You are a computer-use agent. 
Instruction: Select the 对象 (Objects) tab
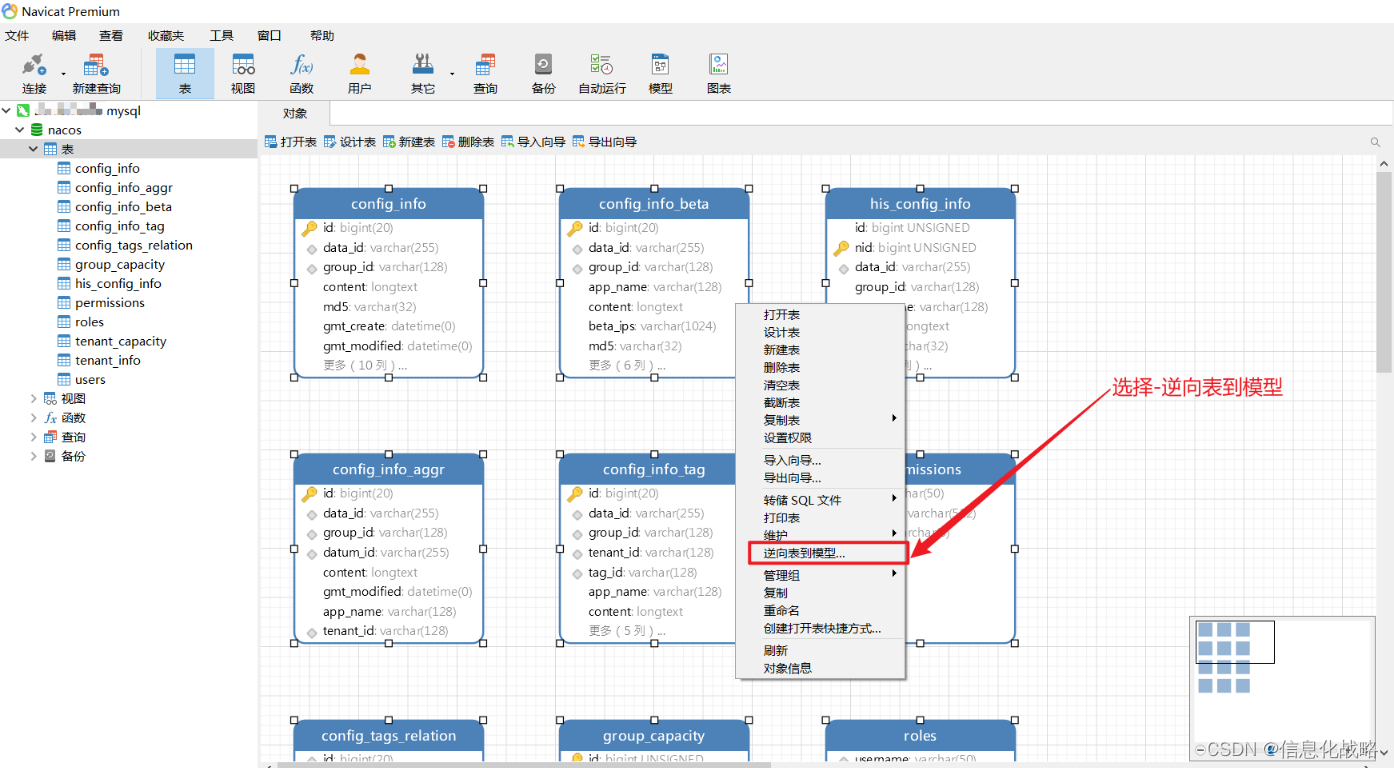pos(295,113)
